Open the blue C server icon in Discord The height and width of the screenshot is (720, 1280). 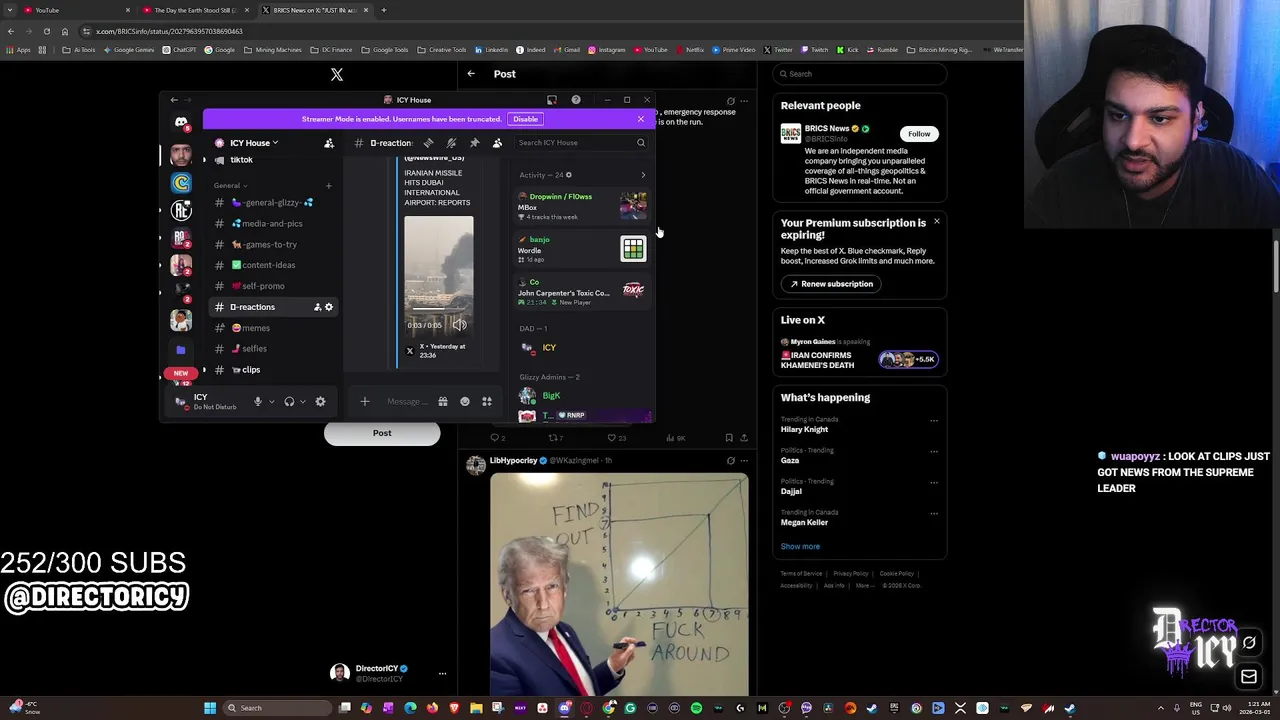point(181,183)
